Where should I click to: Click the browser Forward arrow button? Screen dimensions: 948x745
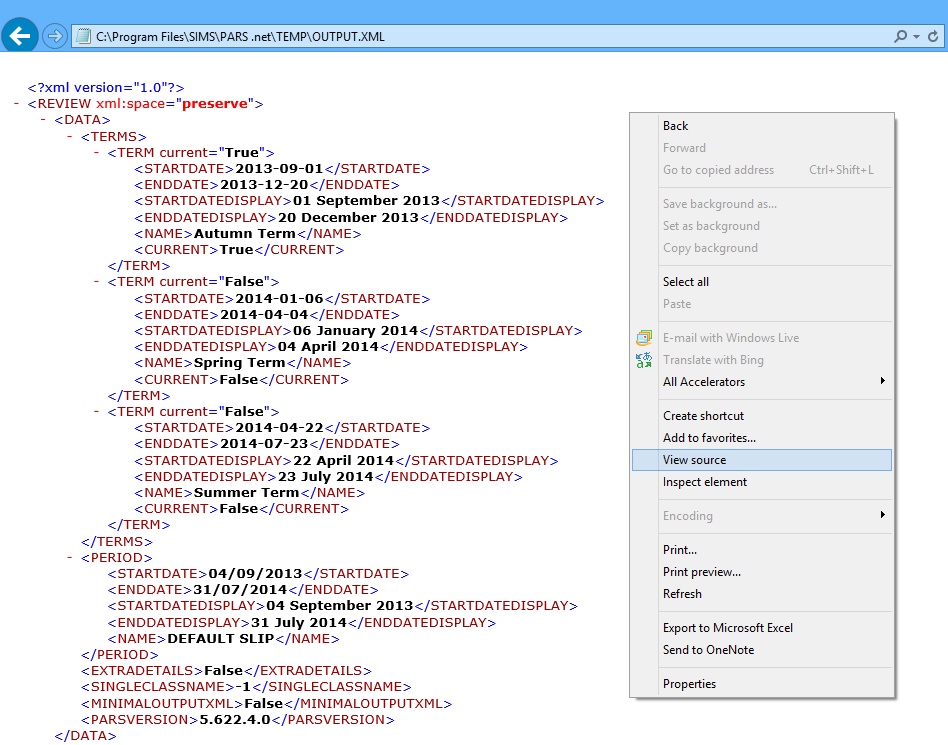click(55, 36)
